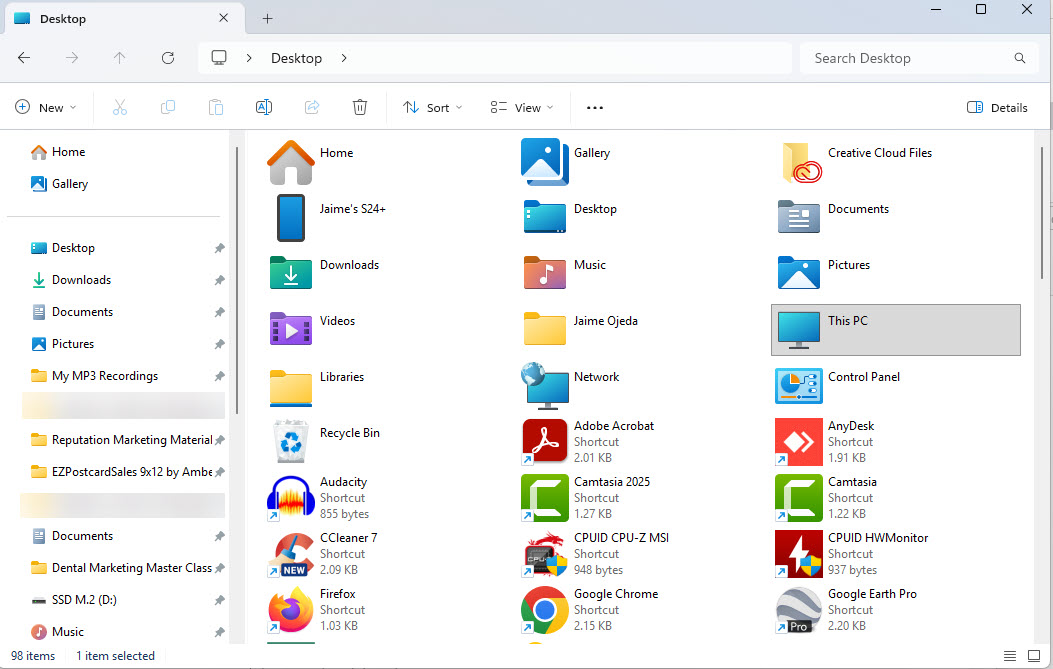Select the Recycle Bin icon
This screenshot has width=1053, height=669.
point(291,441)
